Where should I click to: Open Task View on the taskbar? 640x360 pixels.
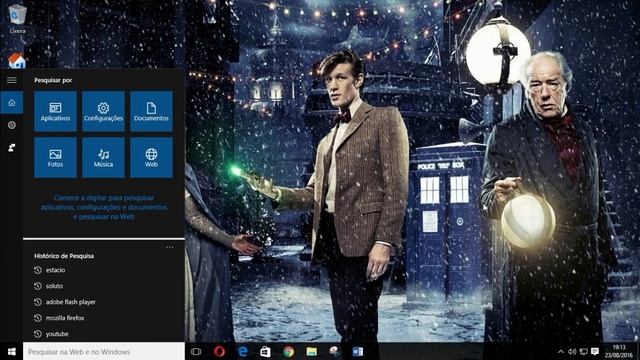click(x=196, y=351)
